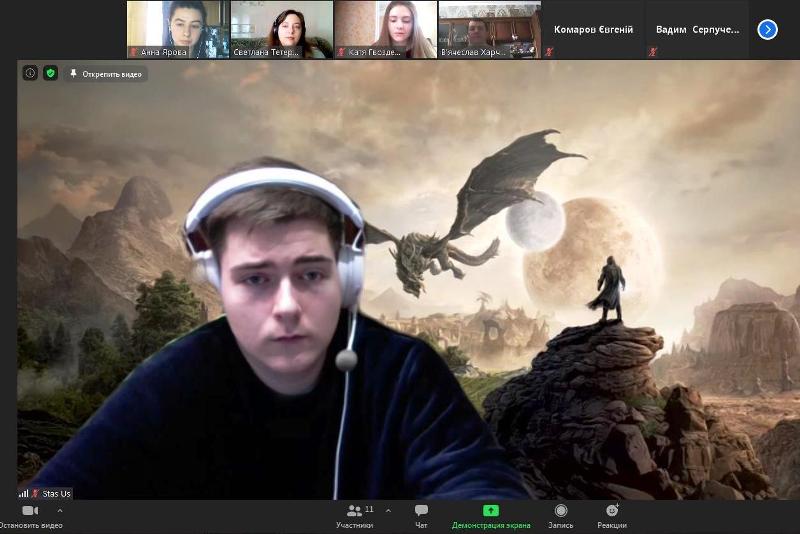This screenshot has height=534, width=800.
Task: Click the Stas Us name label
Action: coord(56,494)
